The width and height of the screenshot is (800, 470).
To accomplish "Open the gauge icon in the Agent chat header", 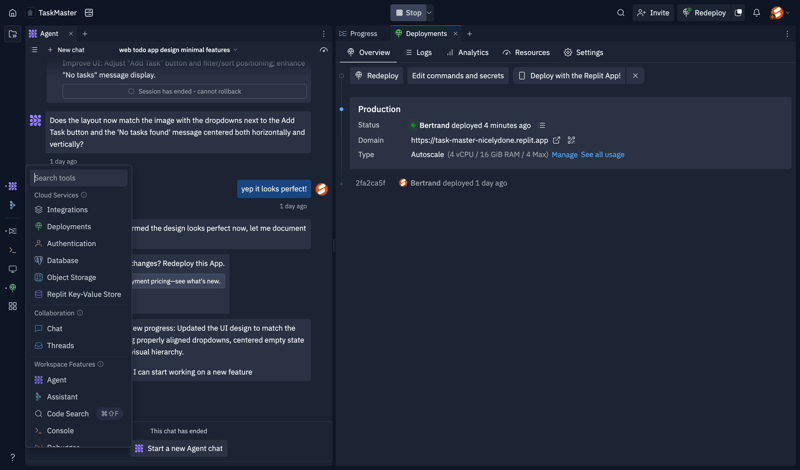I will tap(323, 50).
